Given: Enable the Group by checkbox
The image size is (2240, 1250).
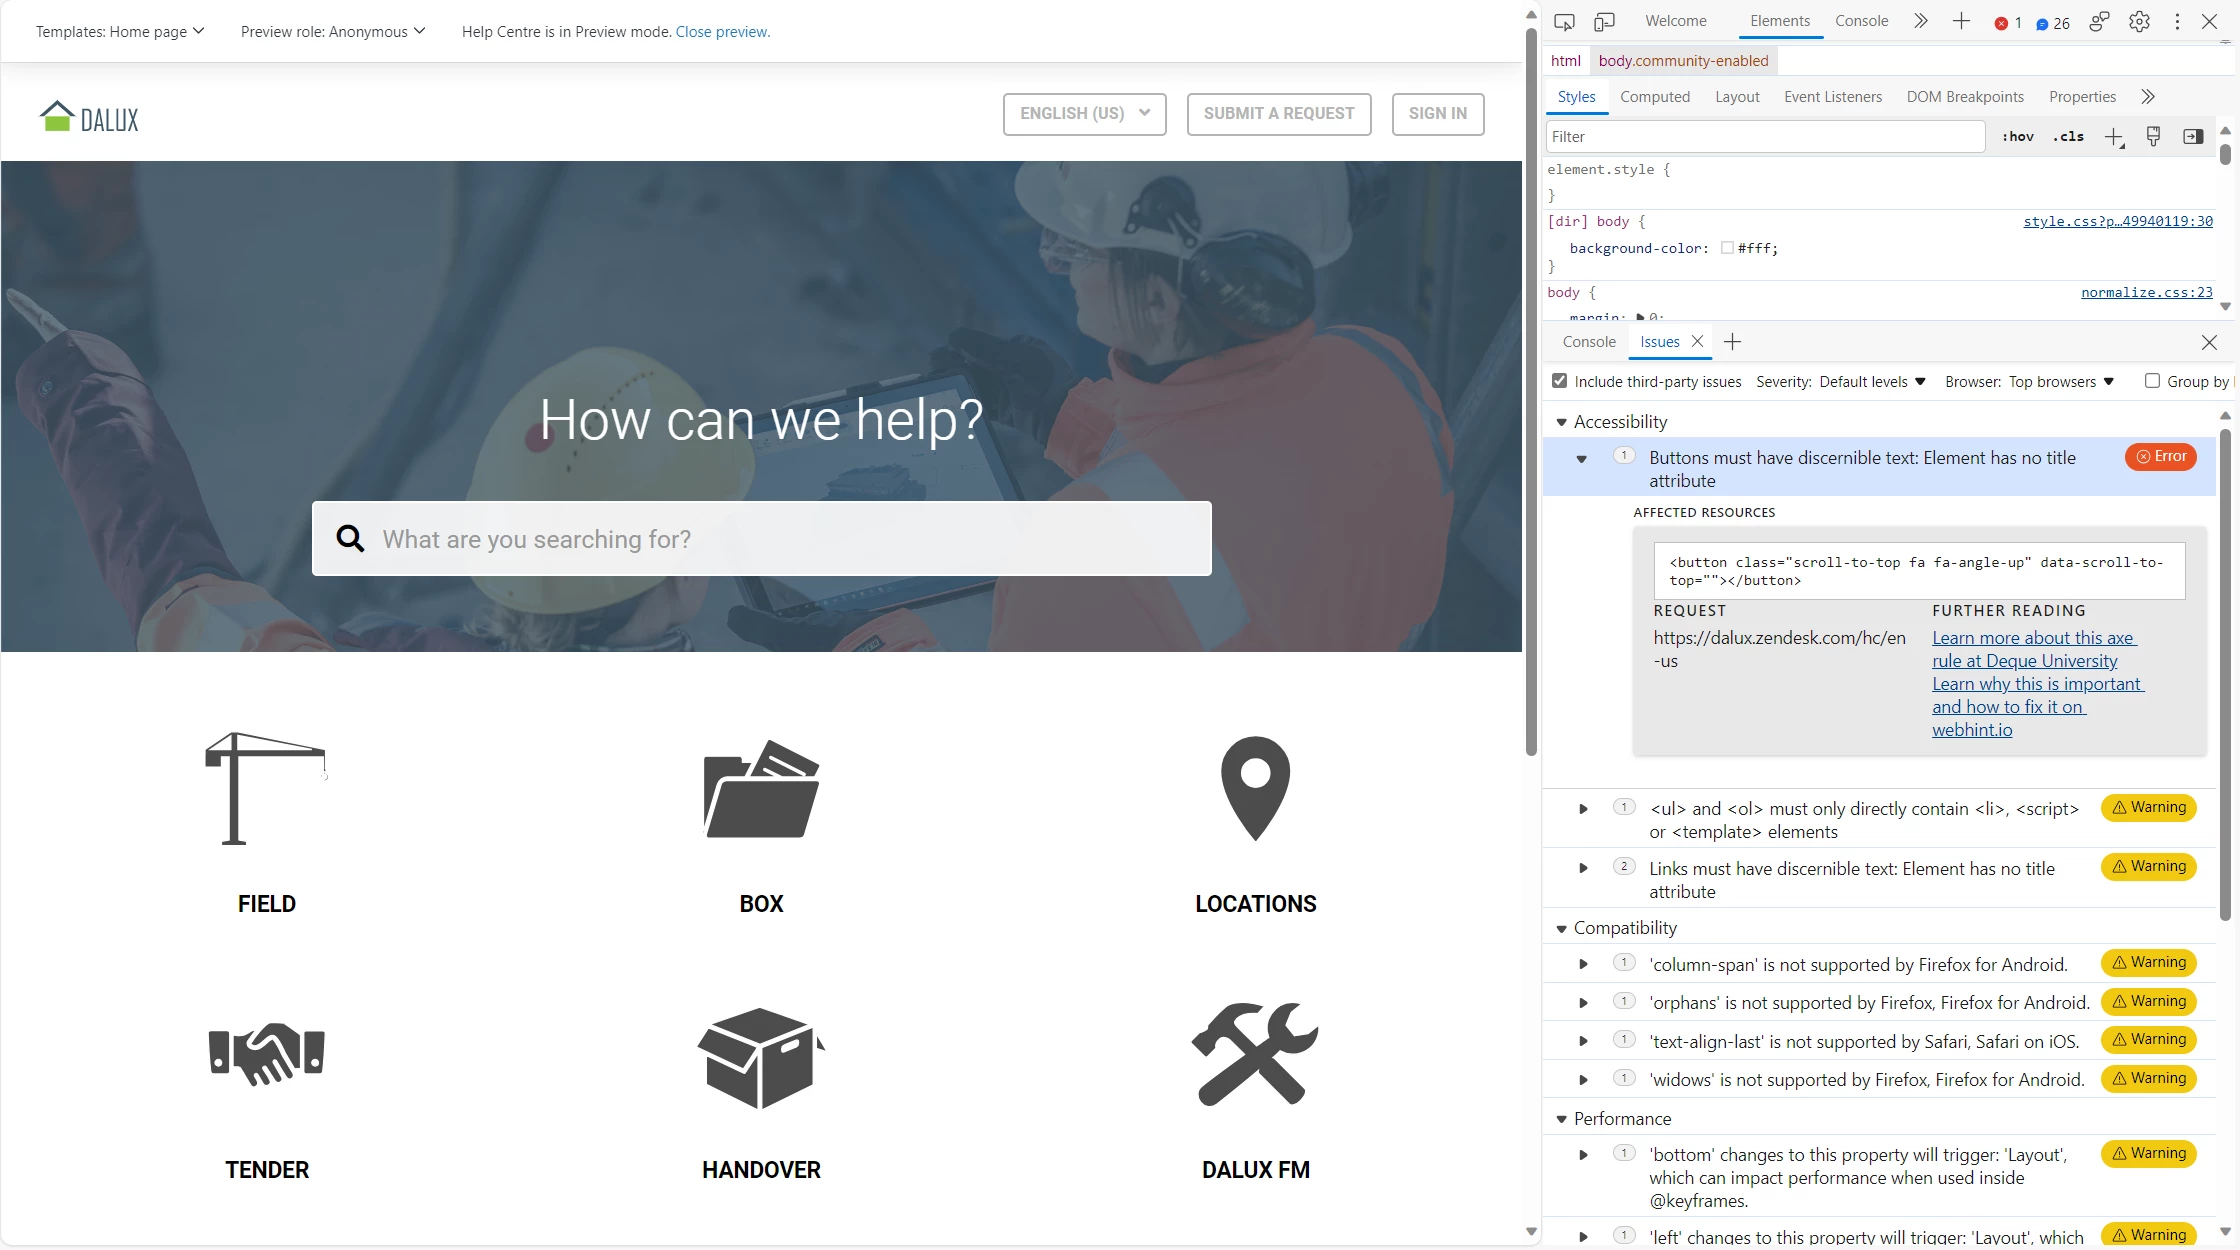Looking at the screenshot, I should point(2152,381).
